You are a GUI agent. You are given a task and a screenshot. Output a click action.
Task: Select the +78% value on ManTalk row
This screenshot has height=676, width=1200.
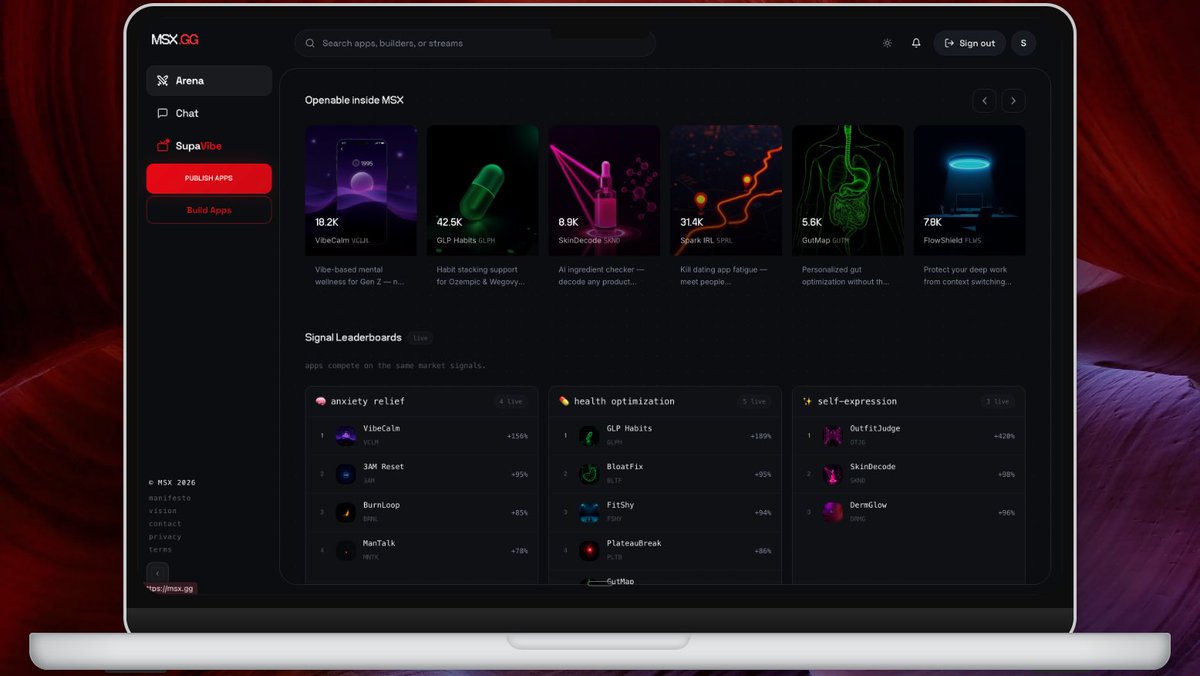click(x=519, y=551)
